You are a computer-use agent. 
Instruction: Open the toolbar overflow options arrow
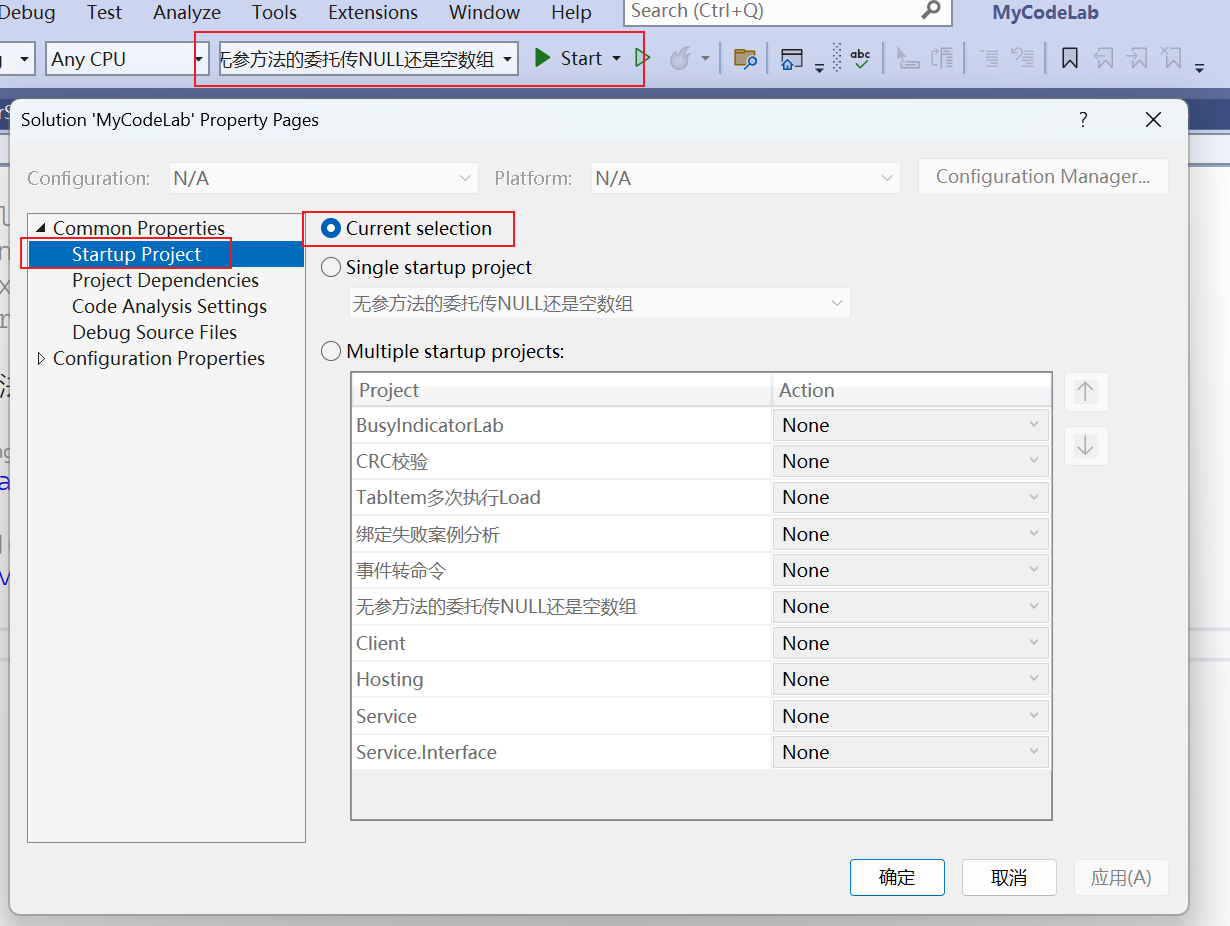pyautogui.click(x=1199, y=68)
